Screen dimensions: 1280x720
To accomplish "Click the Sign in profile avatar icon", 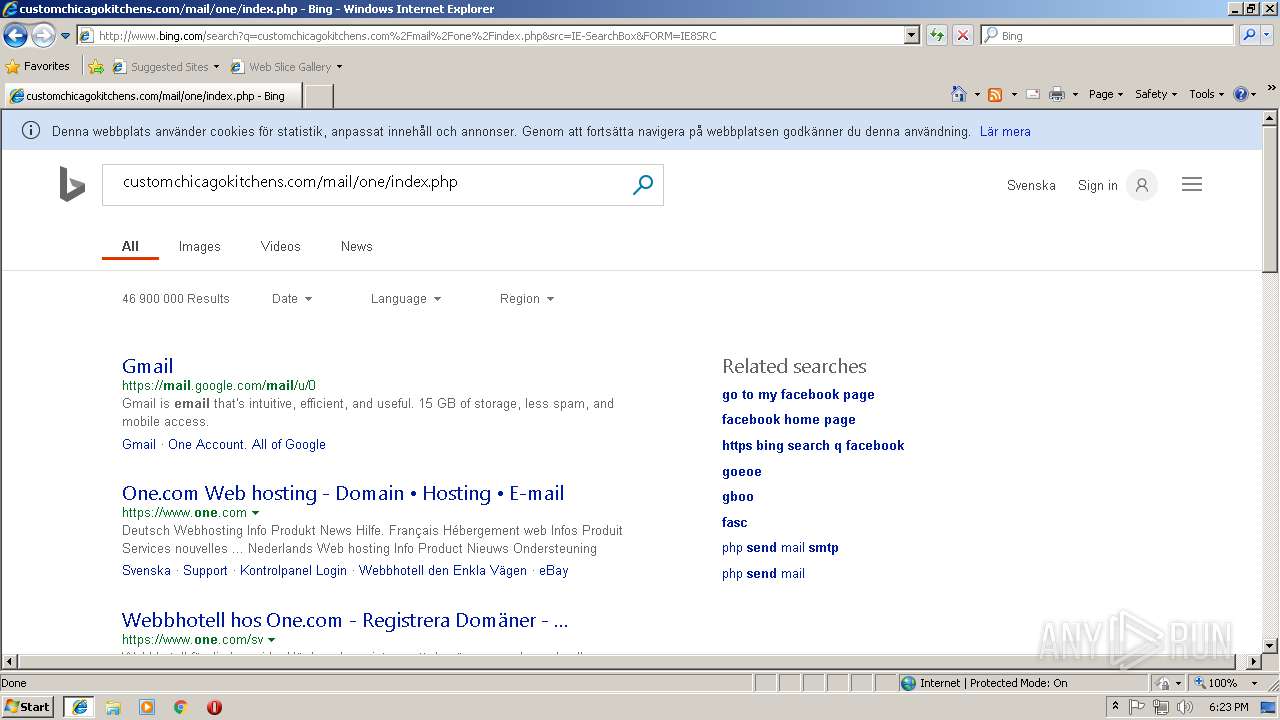I will (x=1141, y=185).
